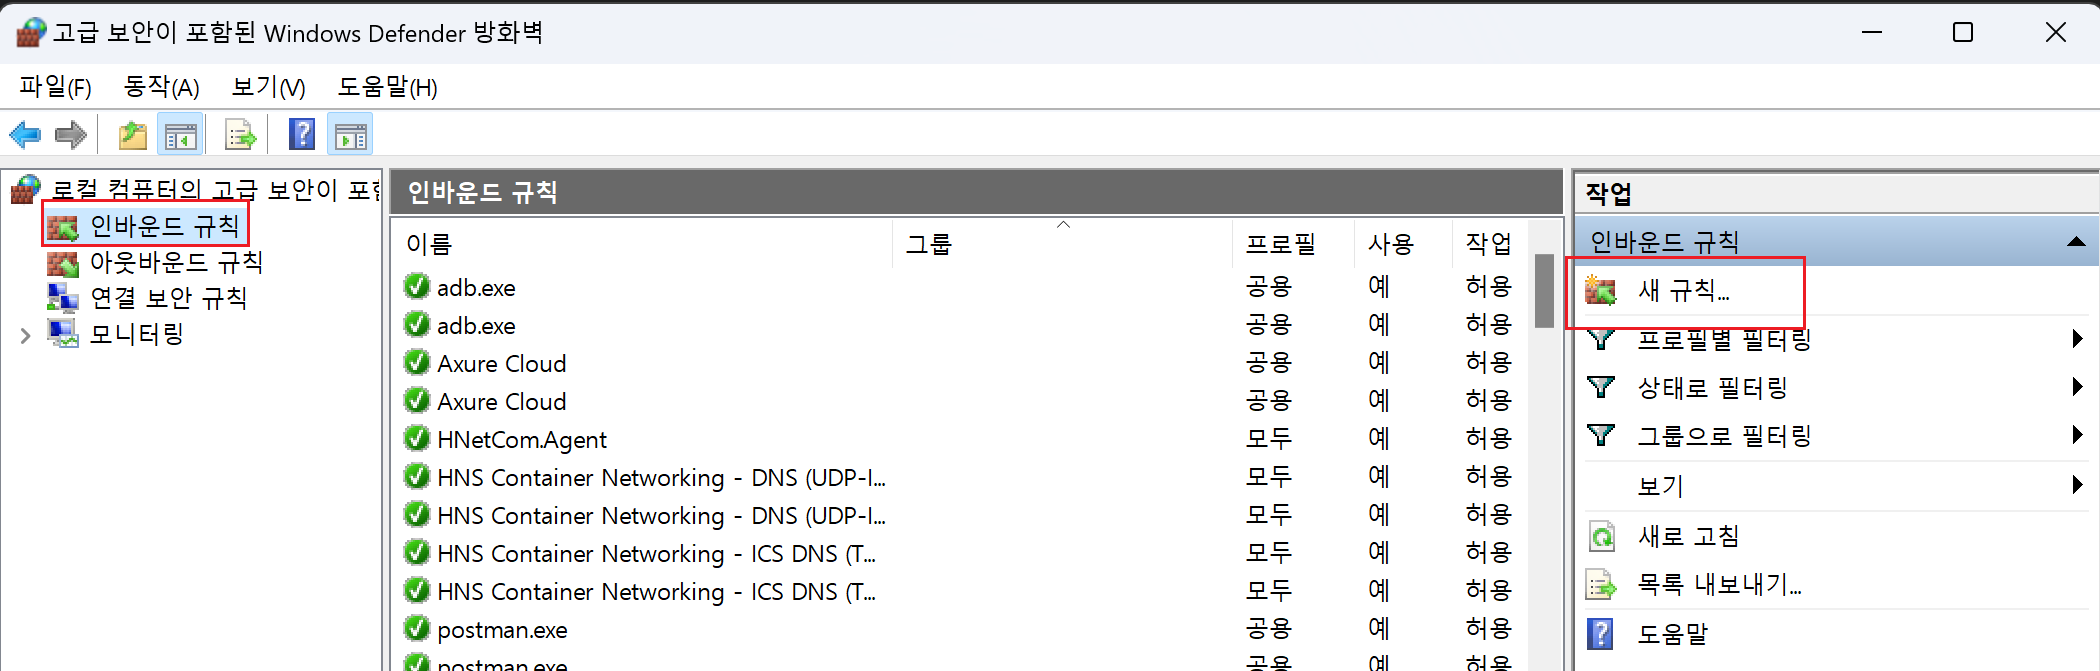
Task: Click the Up one level folder icon
Action: click(132, 134)
